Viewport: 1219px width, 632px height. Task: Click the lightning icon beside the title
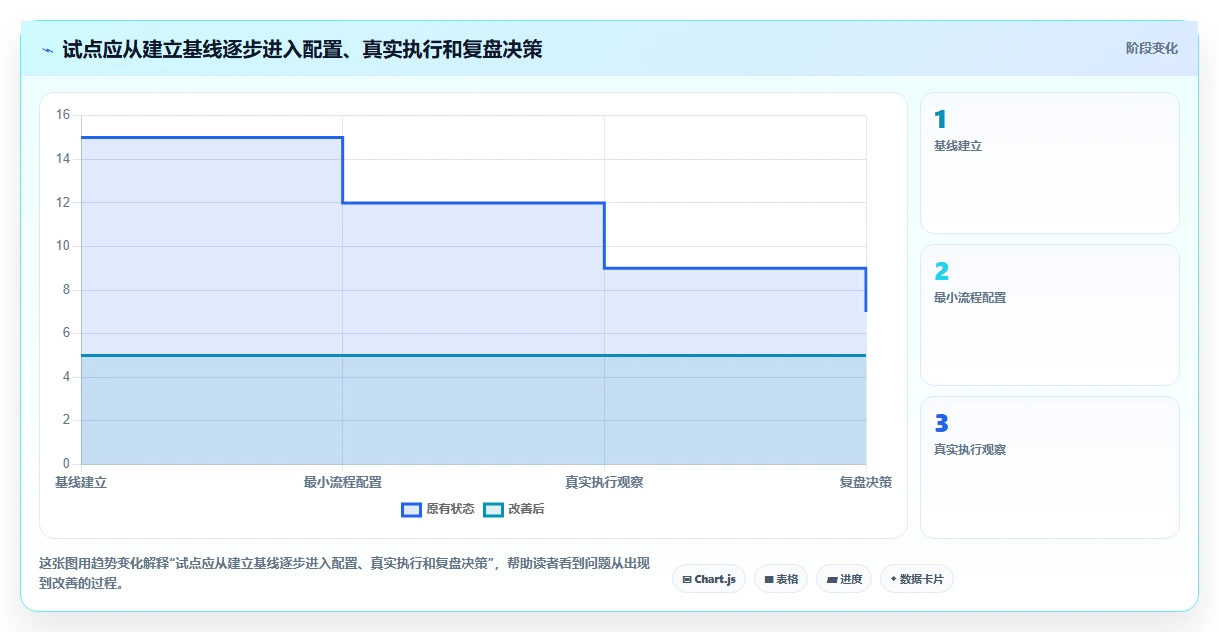click(48, 49)
